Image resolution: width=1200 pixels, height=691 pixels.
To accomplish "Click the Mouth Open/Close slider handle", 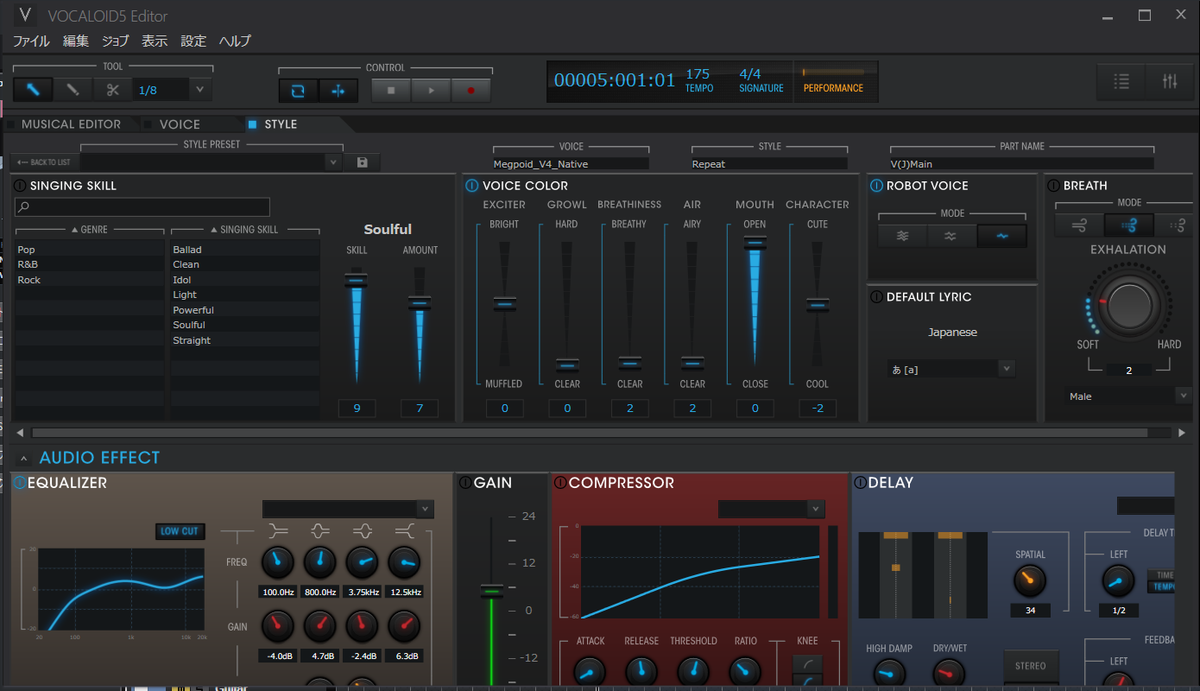I will pyautogui.click(x=755, y=242).
